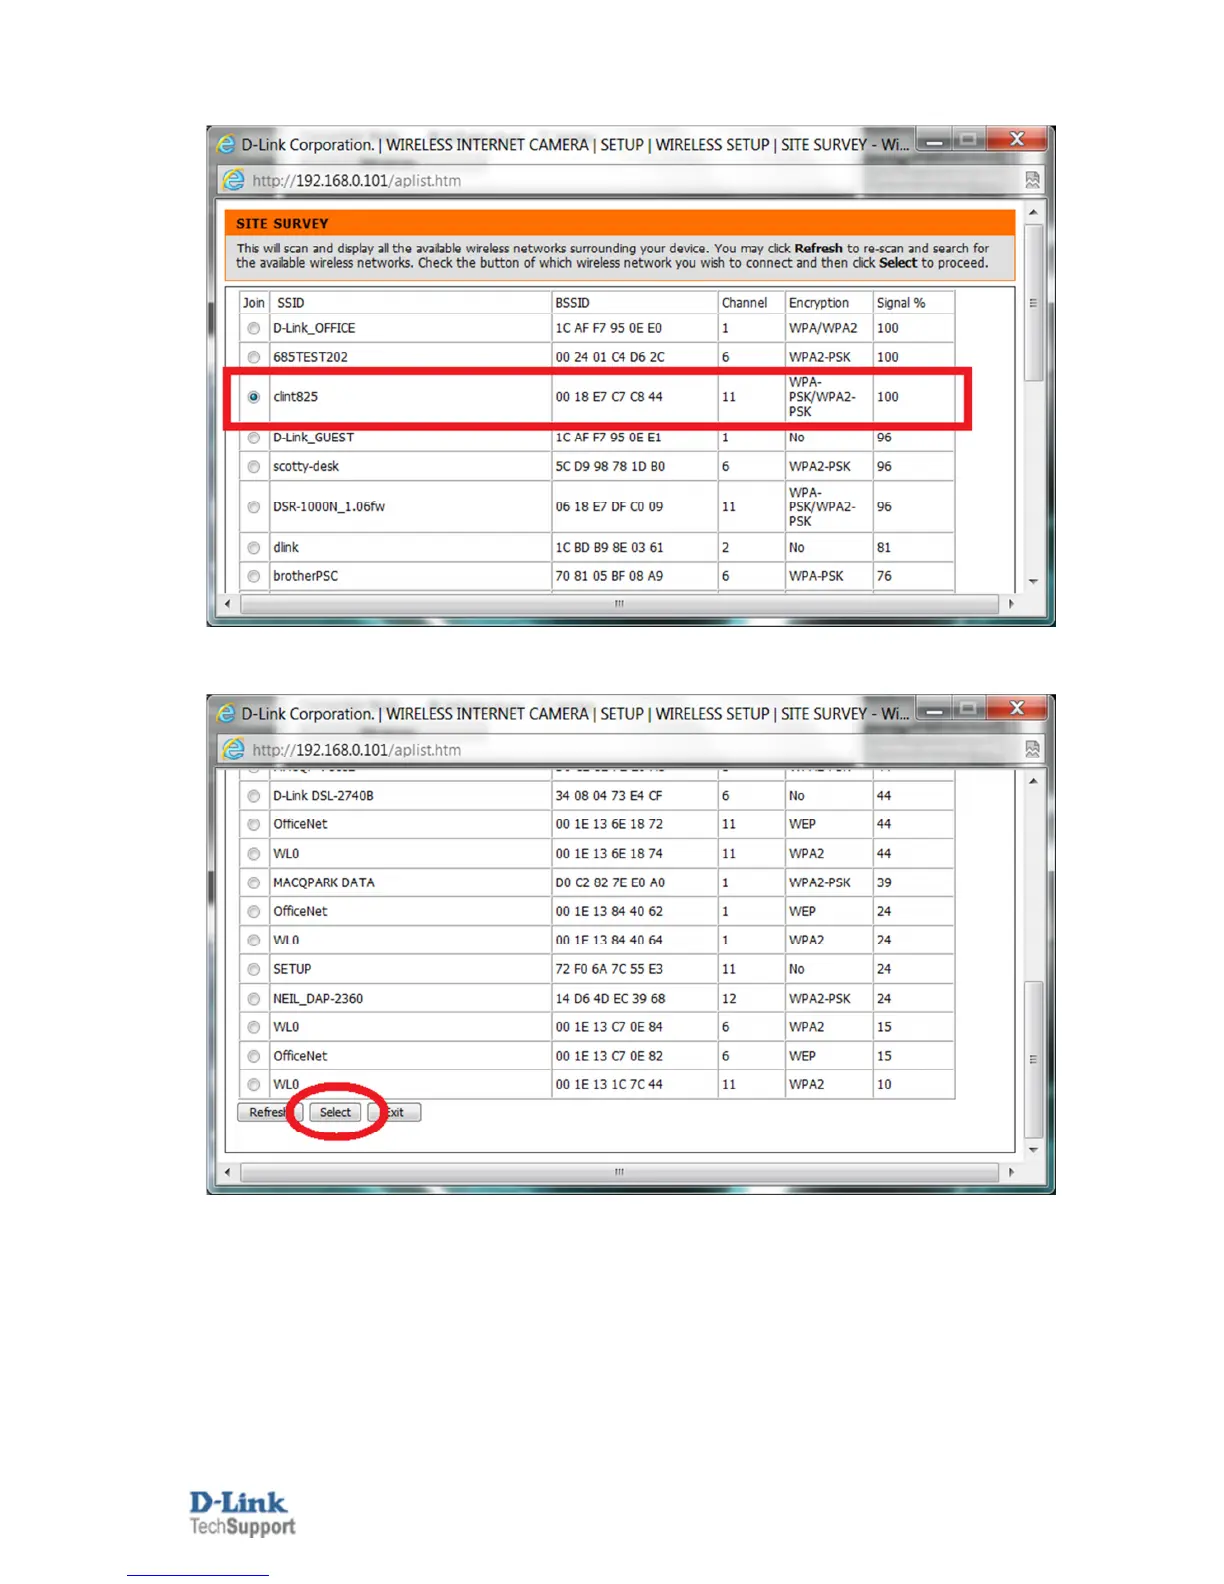Image resolution: width=1224 pixels, height=1584 pixels.
Task: Click the WPA-PSK encryption cell of brotherPSC
Action: pos(816,576)
